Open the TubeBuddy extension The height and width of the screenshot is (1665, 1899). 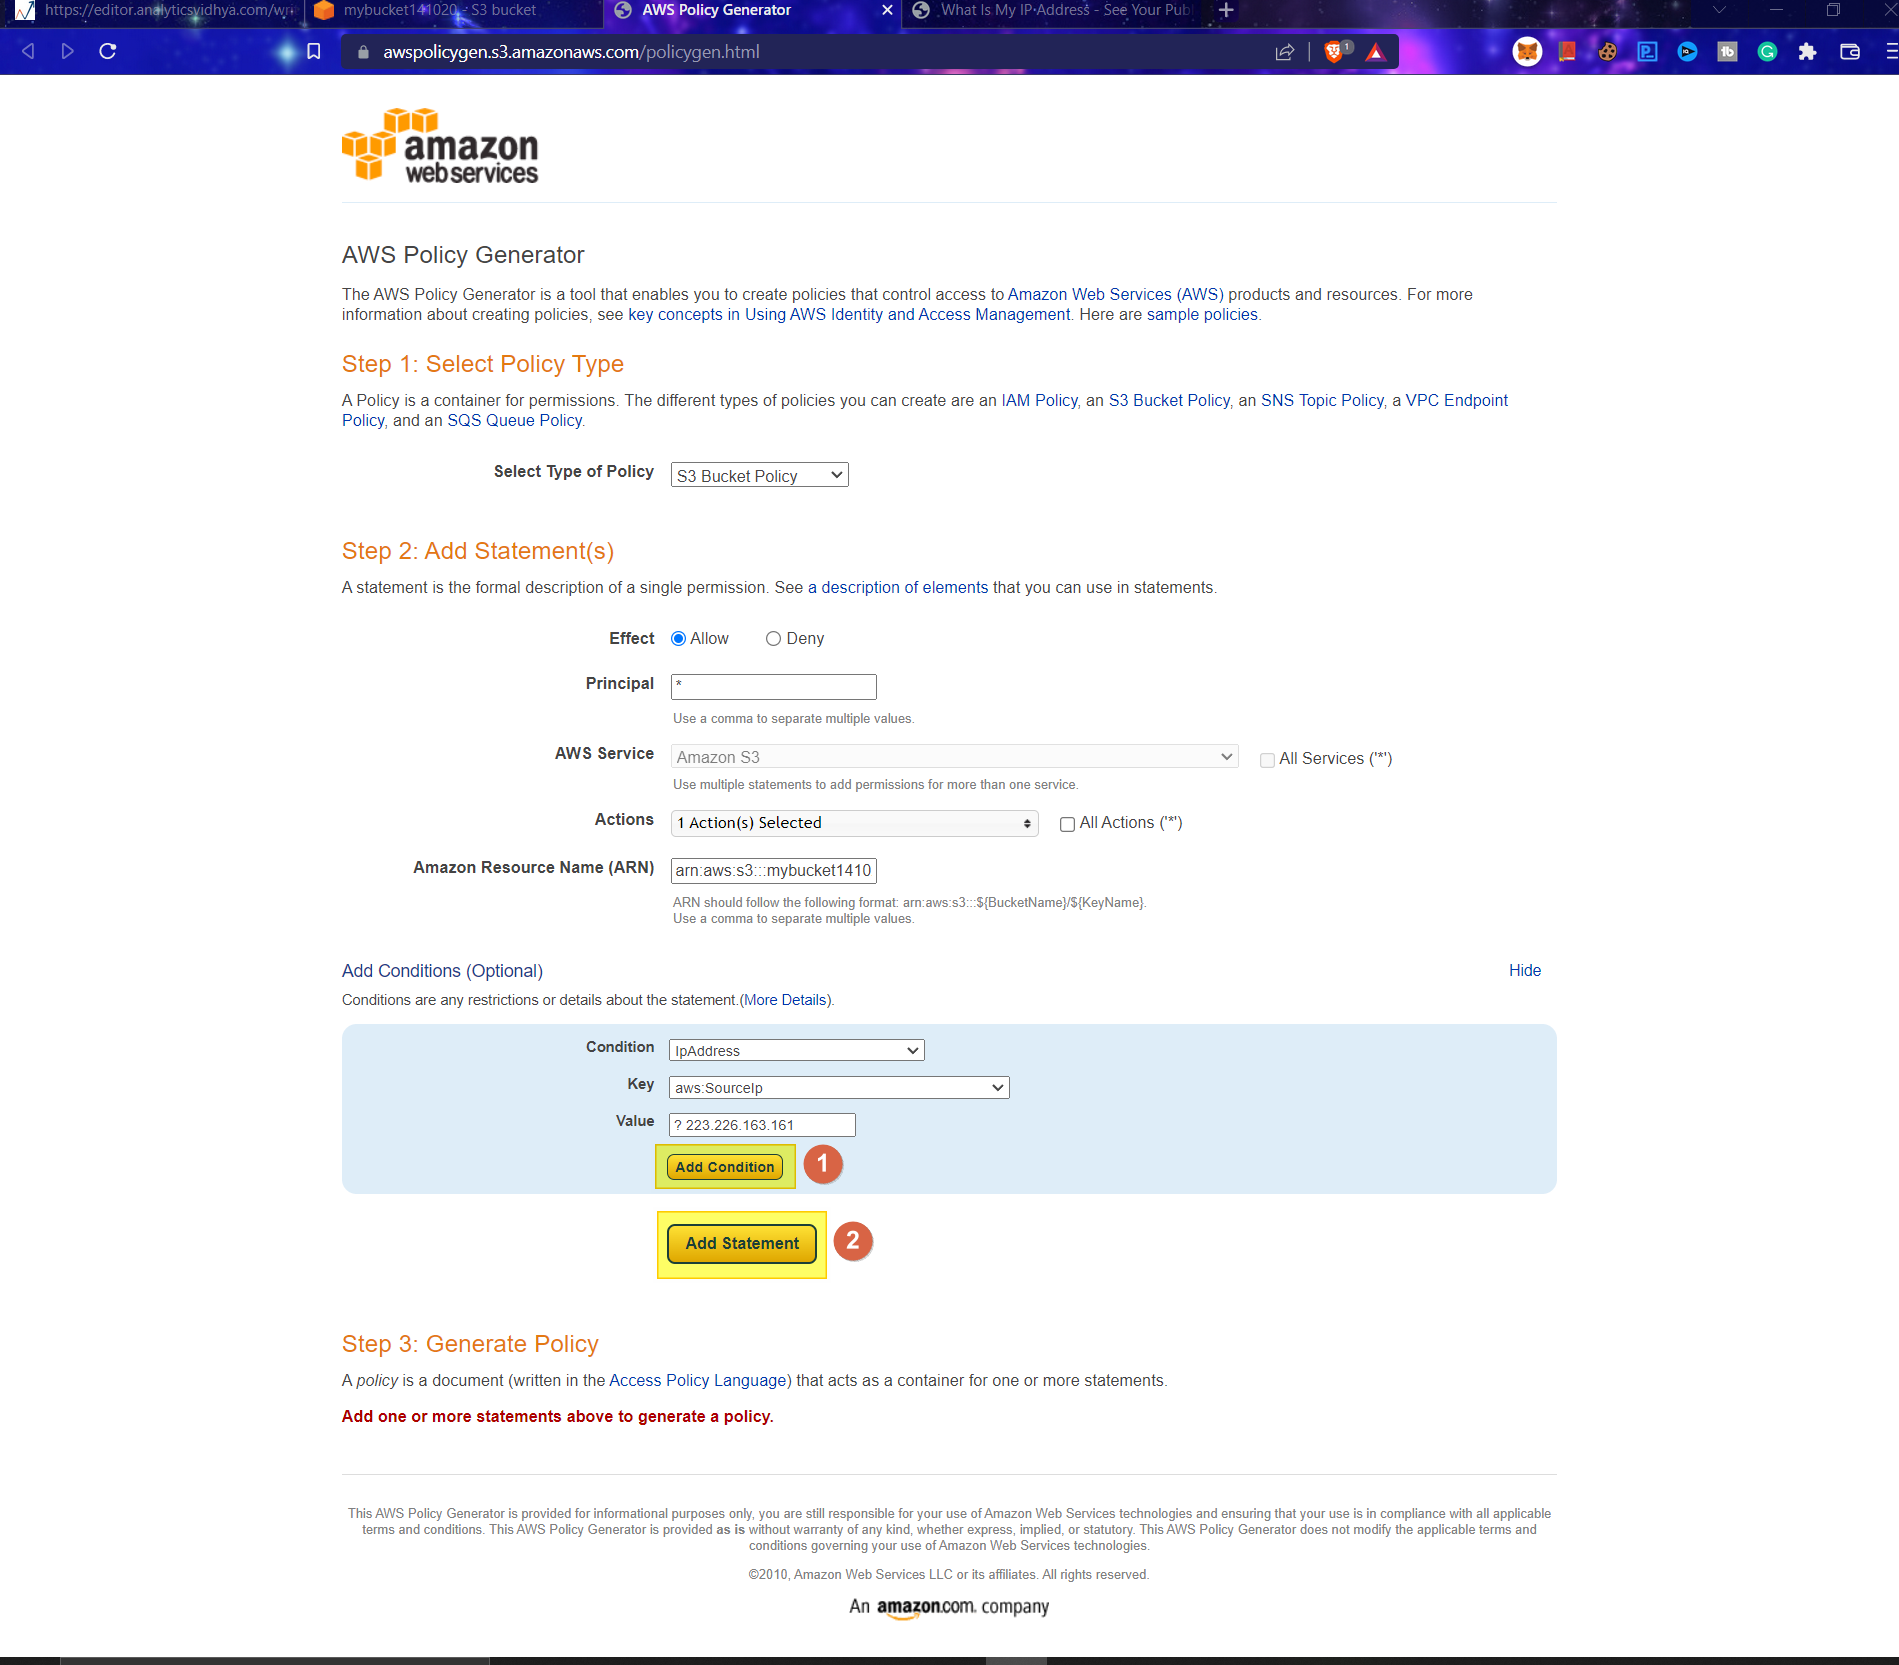tap(1727, 51)
